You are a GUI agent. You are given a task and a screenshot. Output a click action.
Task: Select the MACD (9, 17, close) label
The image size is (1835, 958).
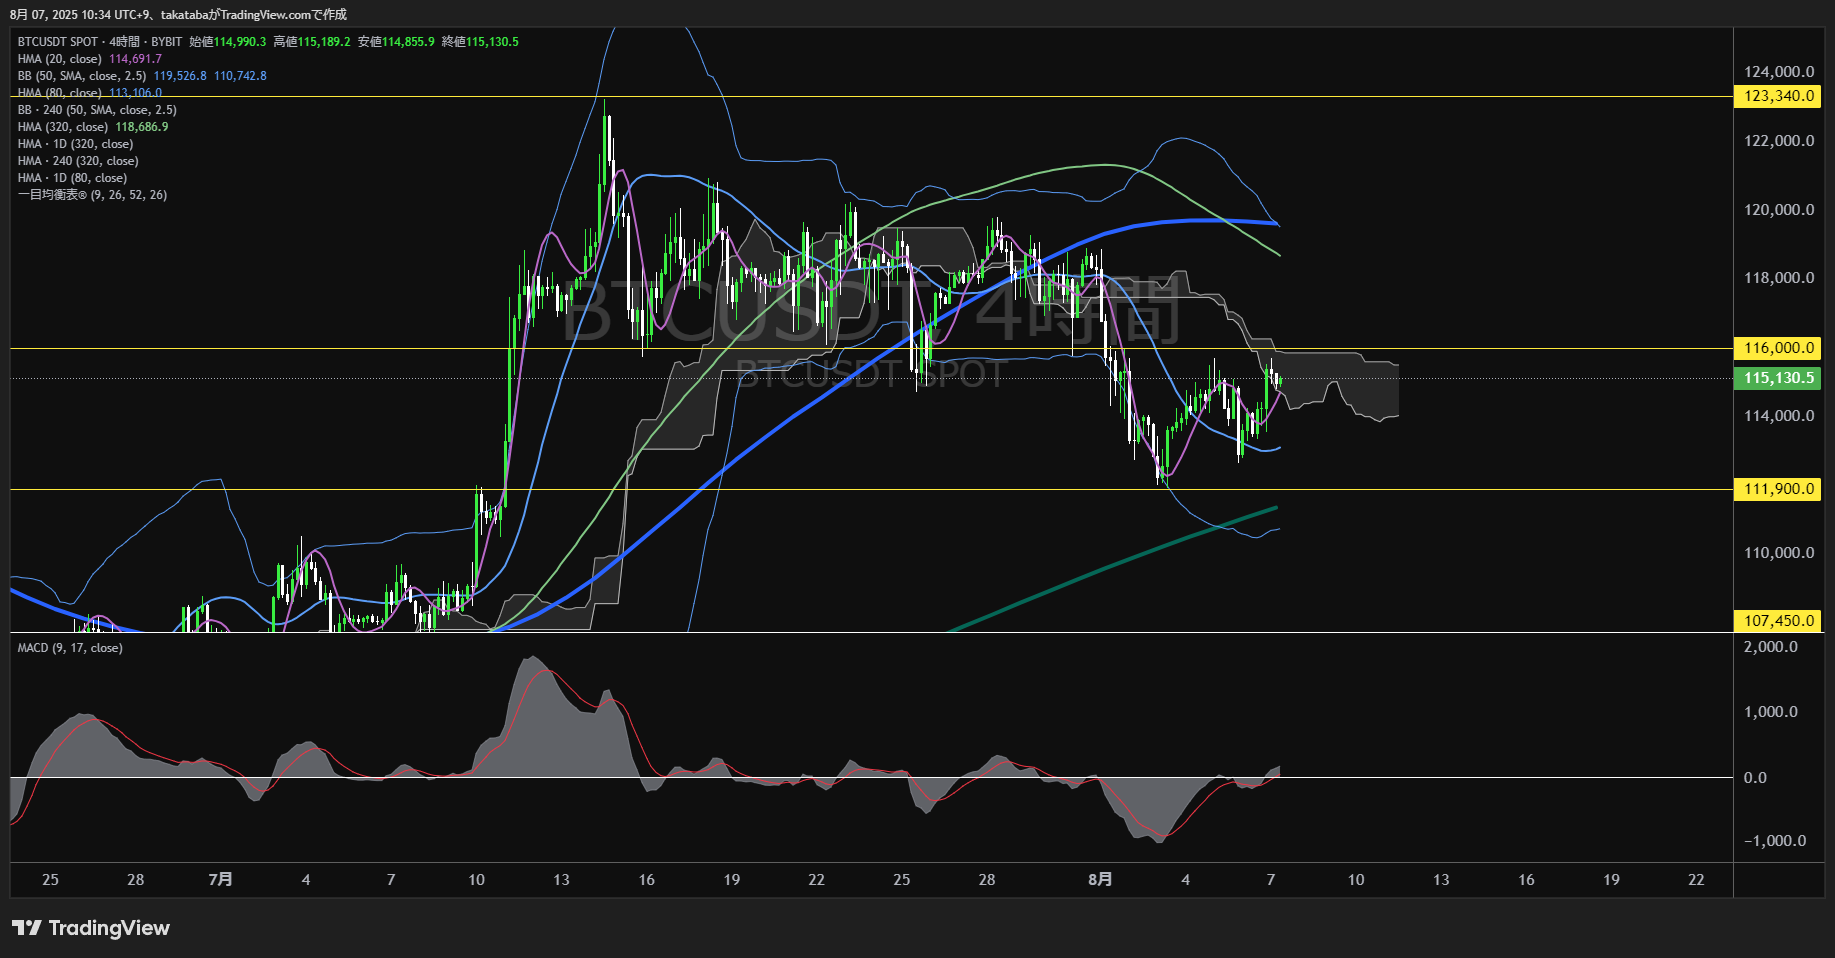(70, 648)
